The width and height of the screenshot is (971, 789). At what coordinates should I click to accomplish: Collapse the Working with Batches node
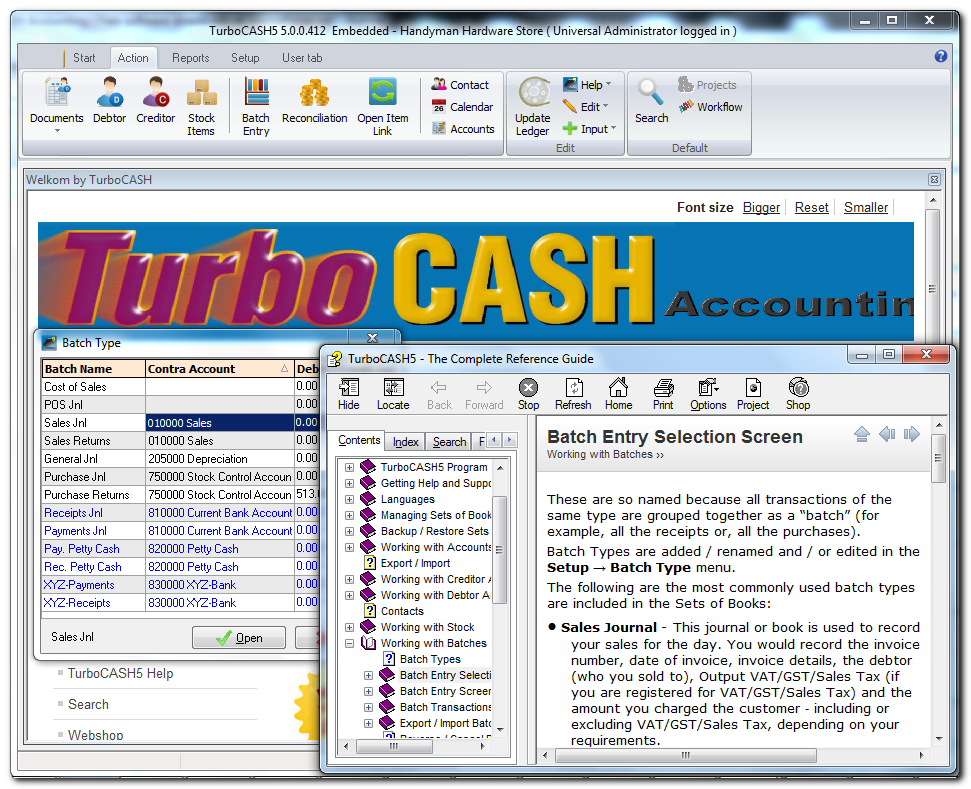pyautogui.click(x=349, y=643)
